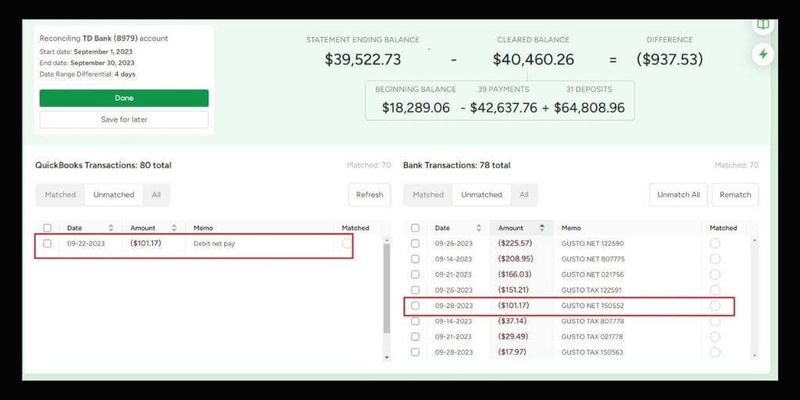Click the Debit net pay memo text
Viewport: 800px width, 400px height.
pyautogui.click(x=214, y=244)
